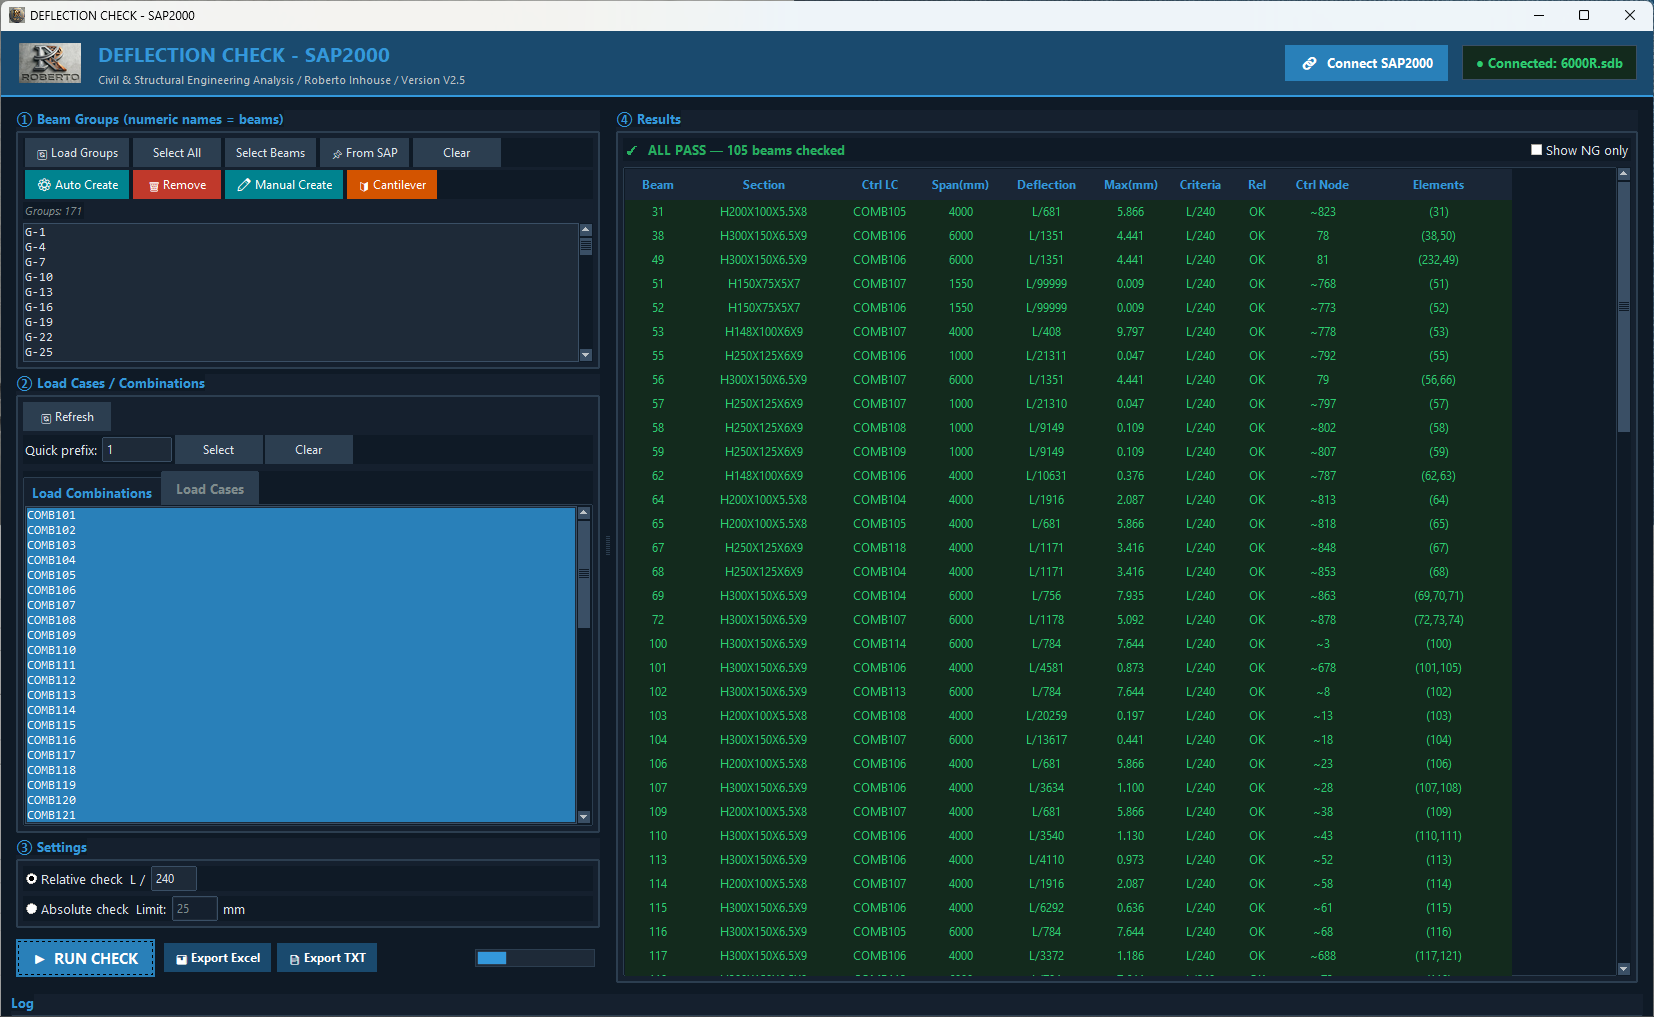Click the RUN CHECK play icon
Screen dimensions: 1654x1017
point(40,959)
